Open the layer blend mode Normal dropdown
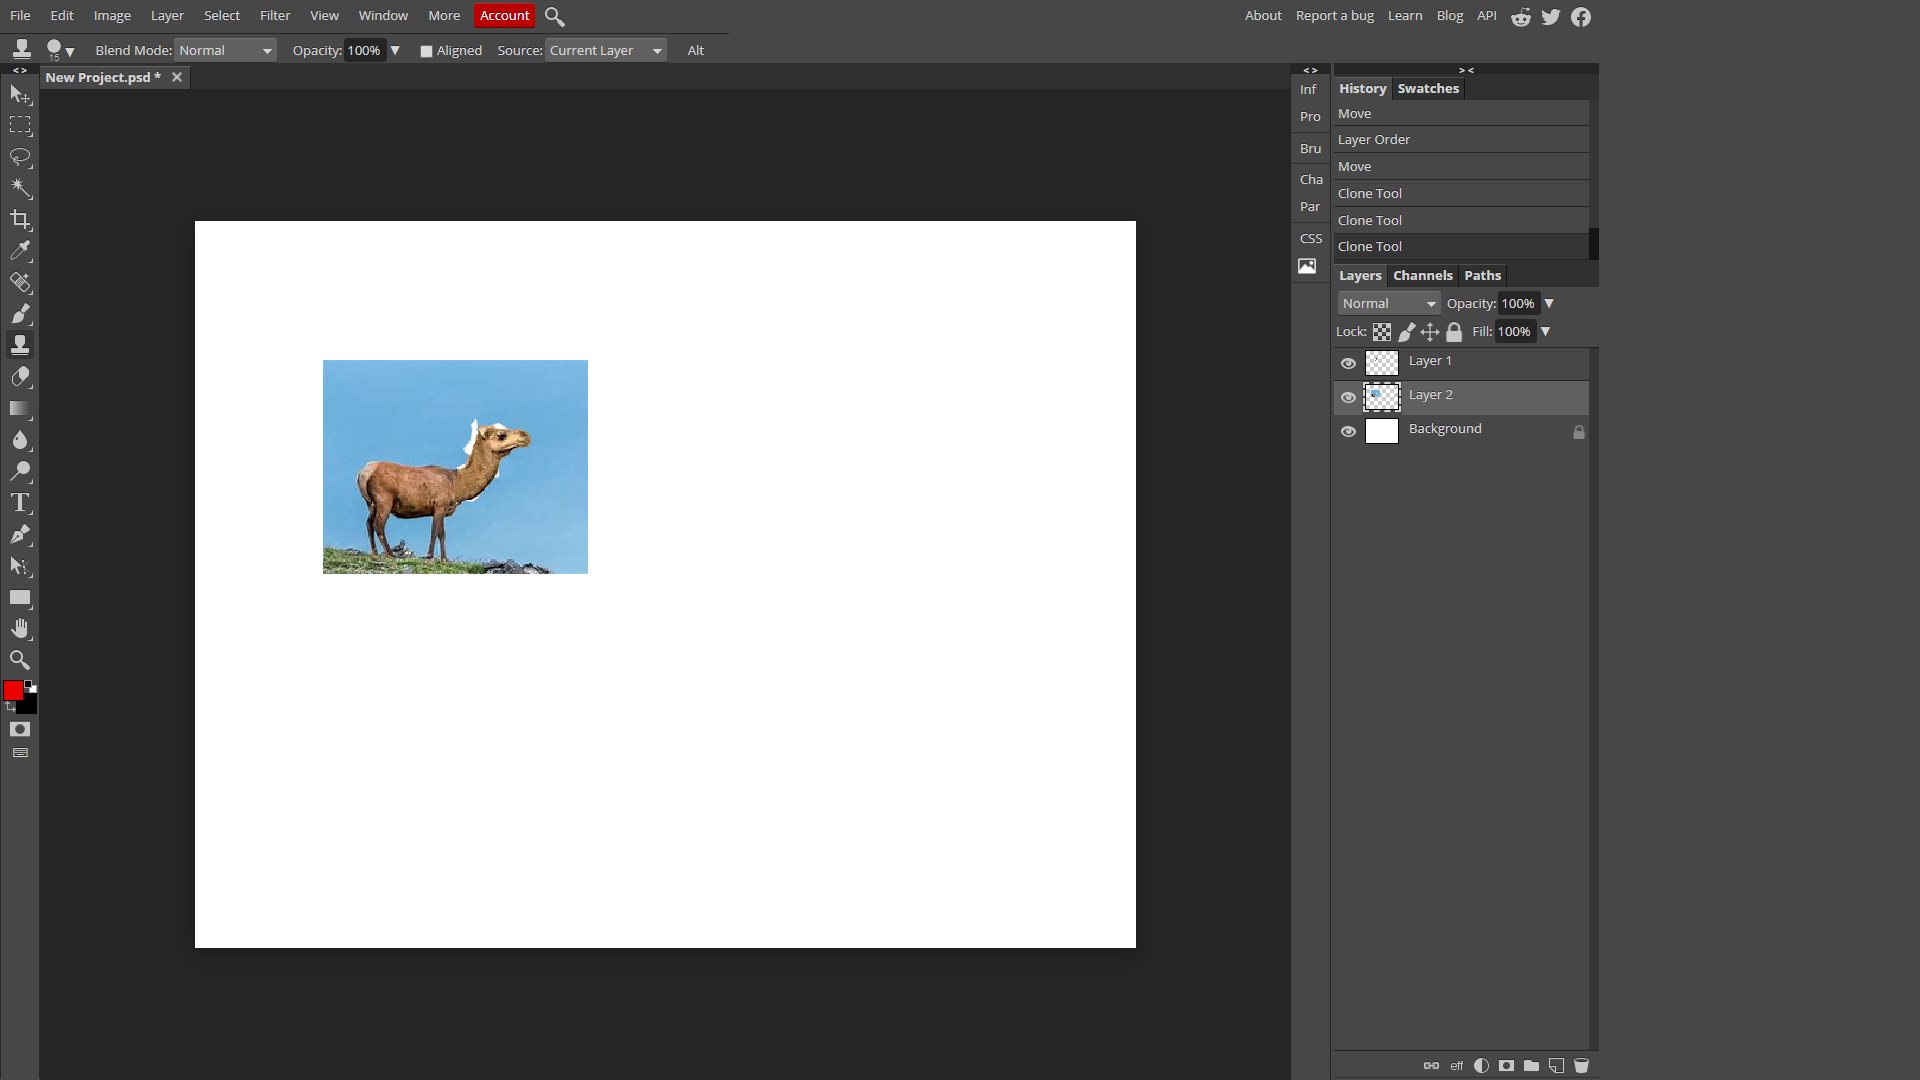Viewport: 1920px width, 1080px height. tap(1389, 304)
